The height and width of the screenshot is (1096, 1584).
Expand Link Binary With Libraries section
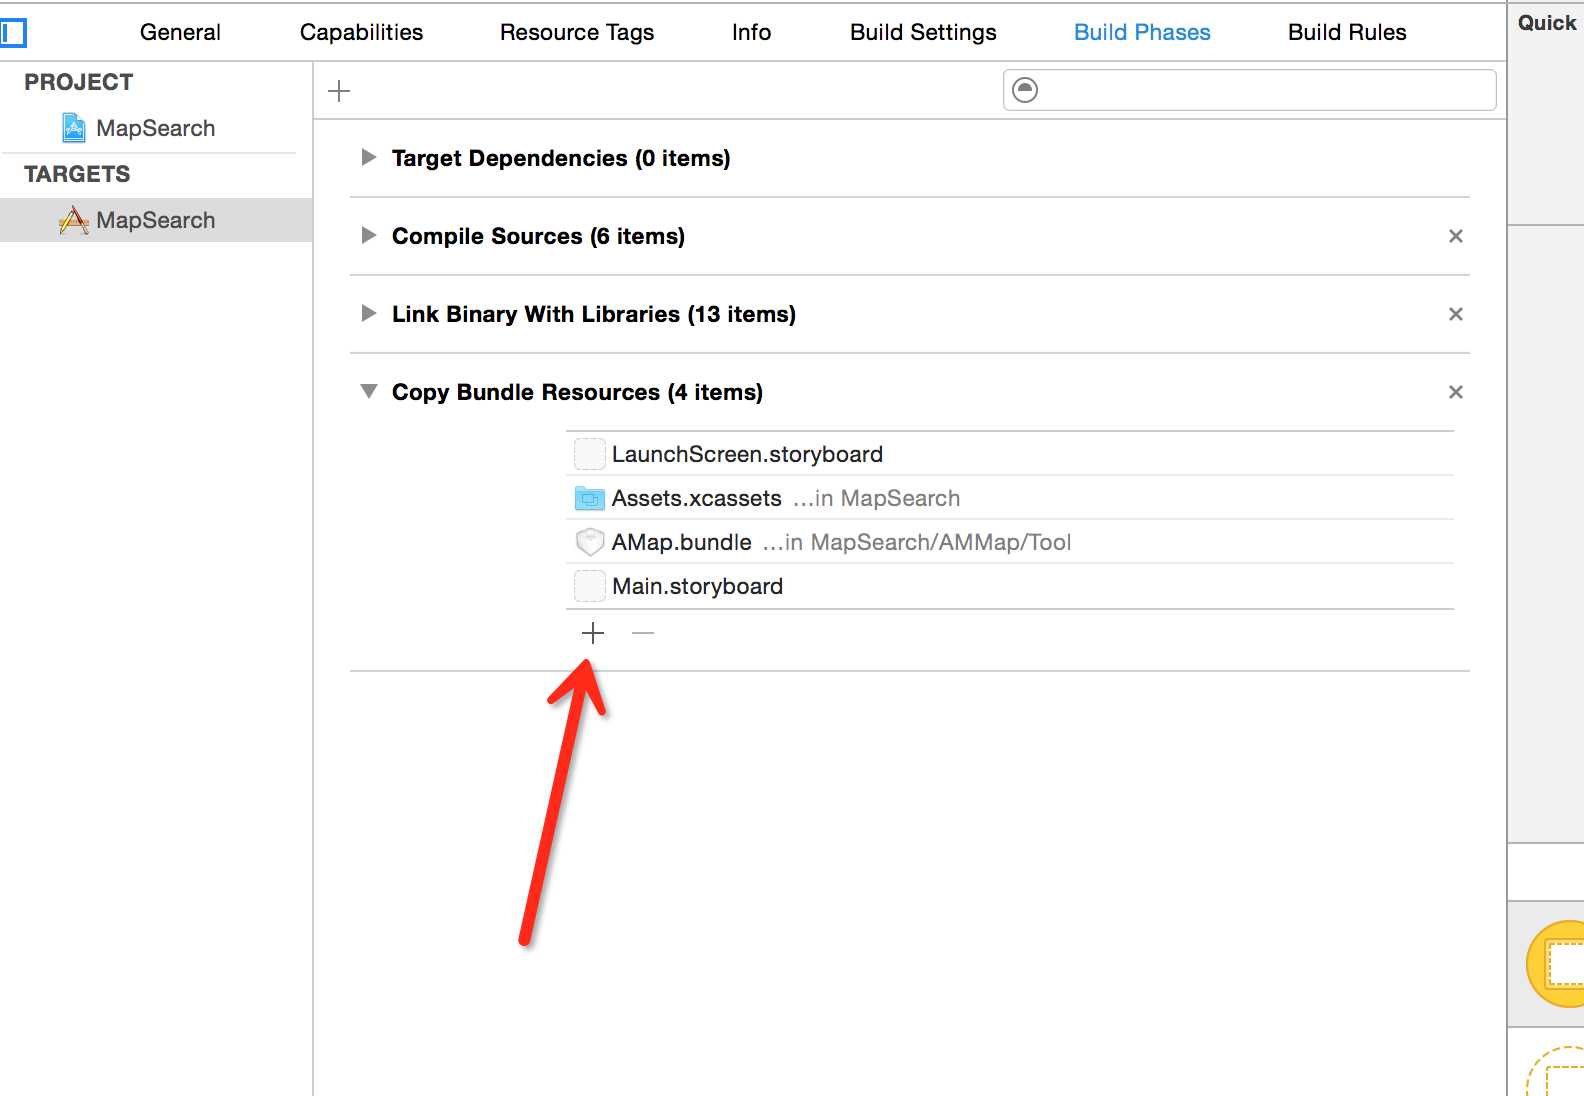pyautogui.click(x=369, y=313)
